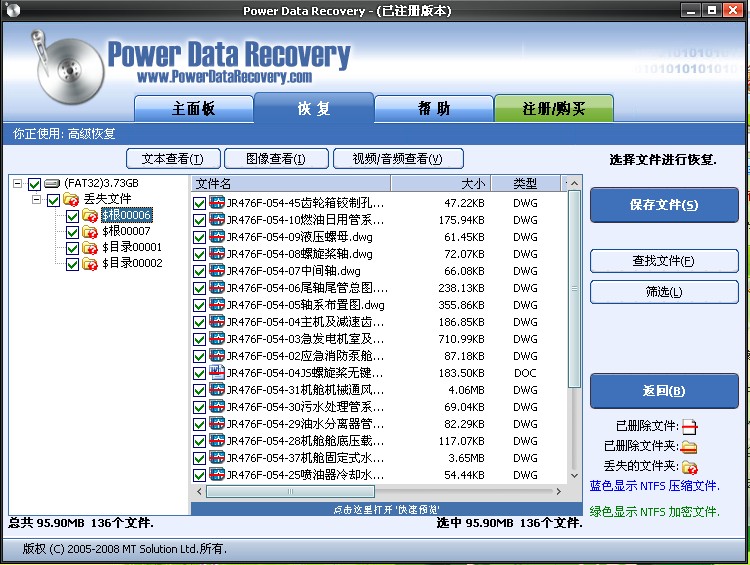Open the www.PowerDataRecovery.com link
The height and width of the screenshot is (565, 750).
click(x=224, y=76)
